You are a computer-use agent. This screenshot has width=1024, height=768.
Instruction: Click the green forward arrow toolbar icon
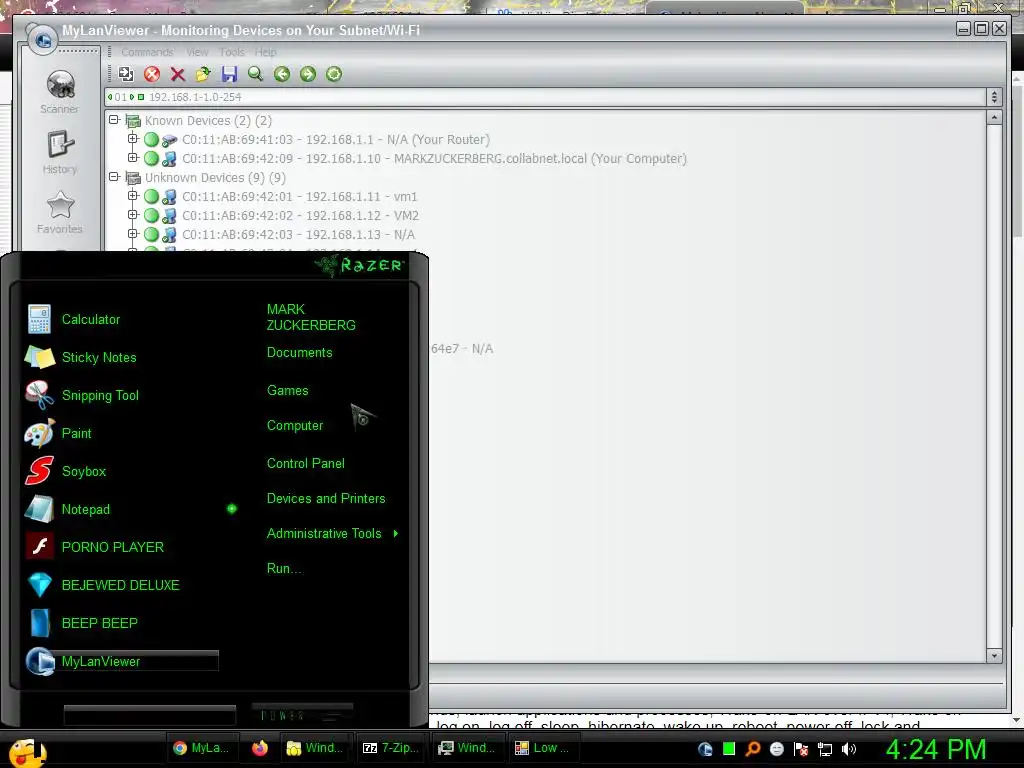308,74
